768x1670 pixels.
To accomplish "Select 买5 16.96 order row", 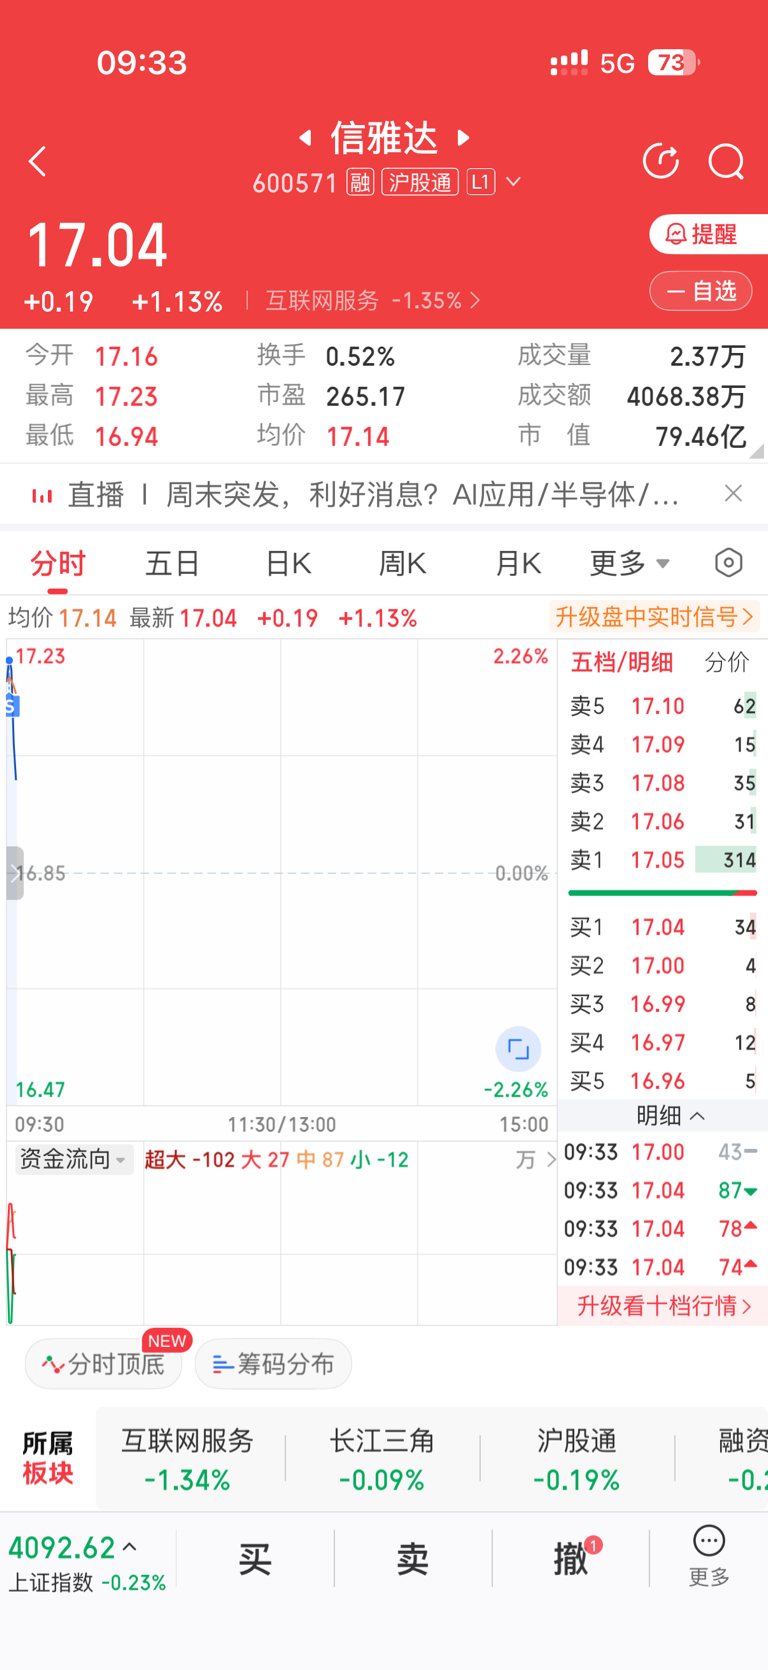I will [x=662, y=1081].
